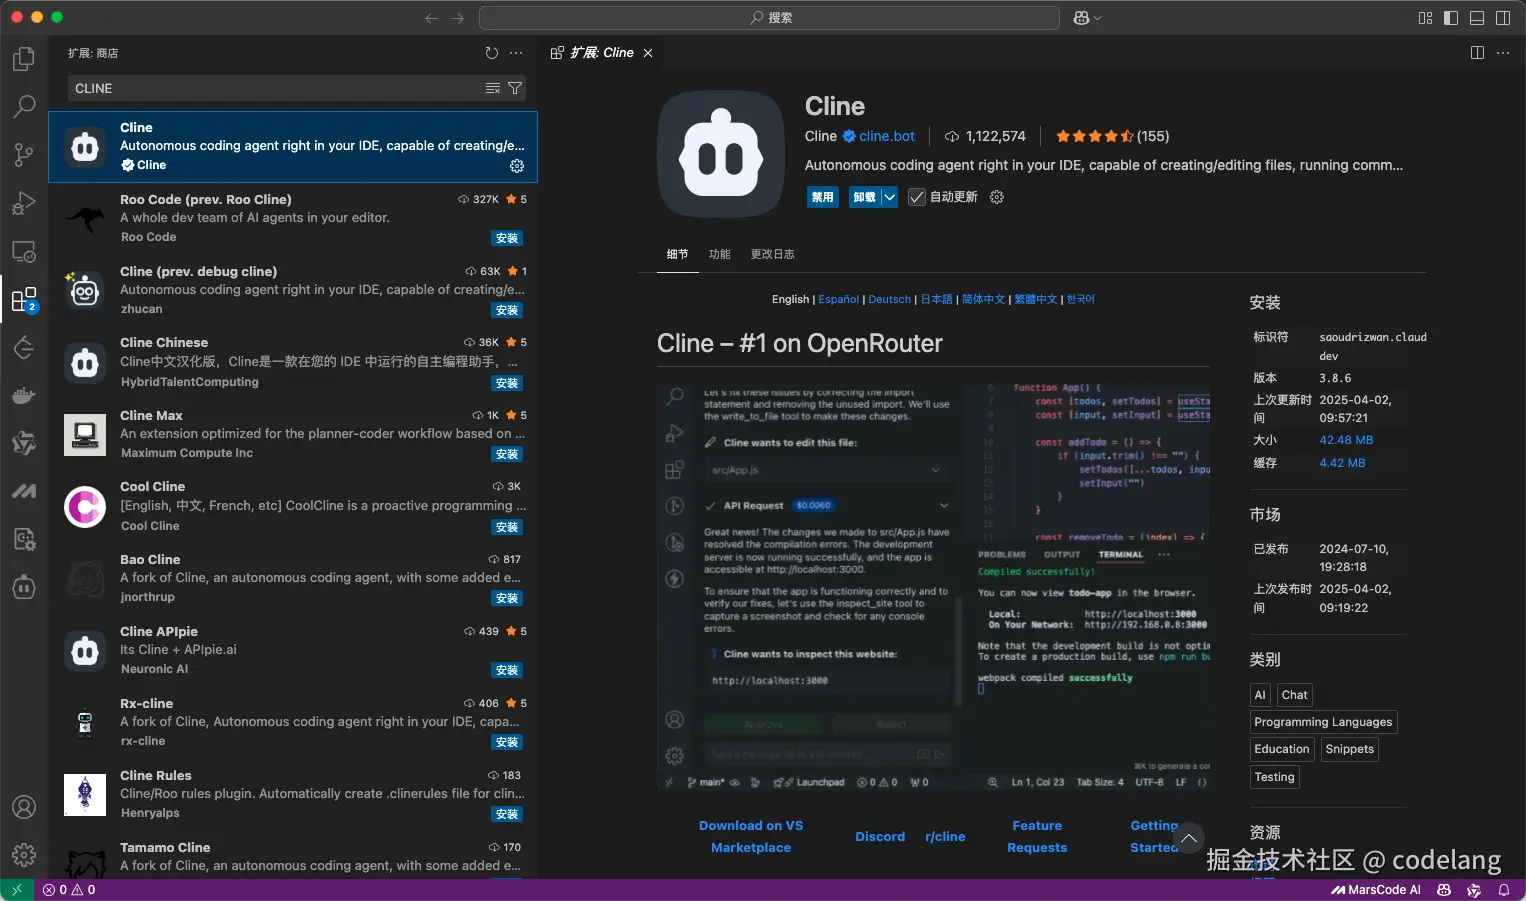This screenshot has width=1526, height=901.
Task: Open Run and Debug view
Action: [24, 203]
